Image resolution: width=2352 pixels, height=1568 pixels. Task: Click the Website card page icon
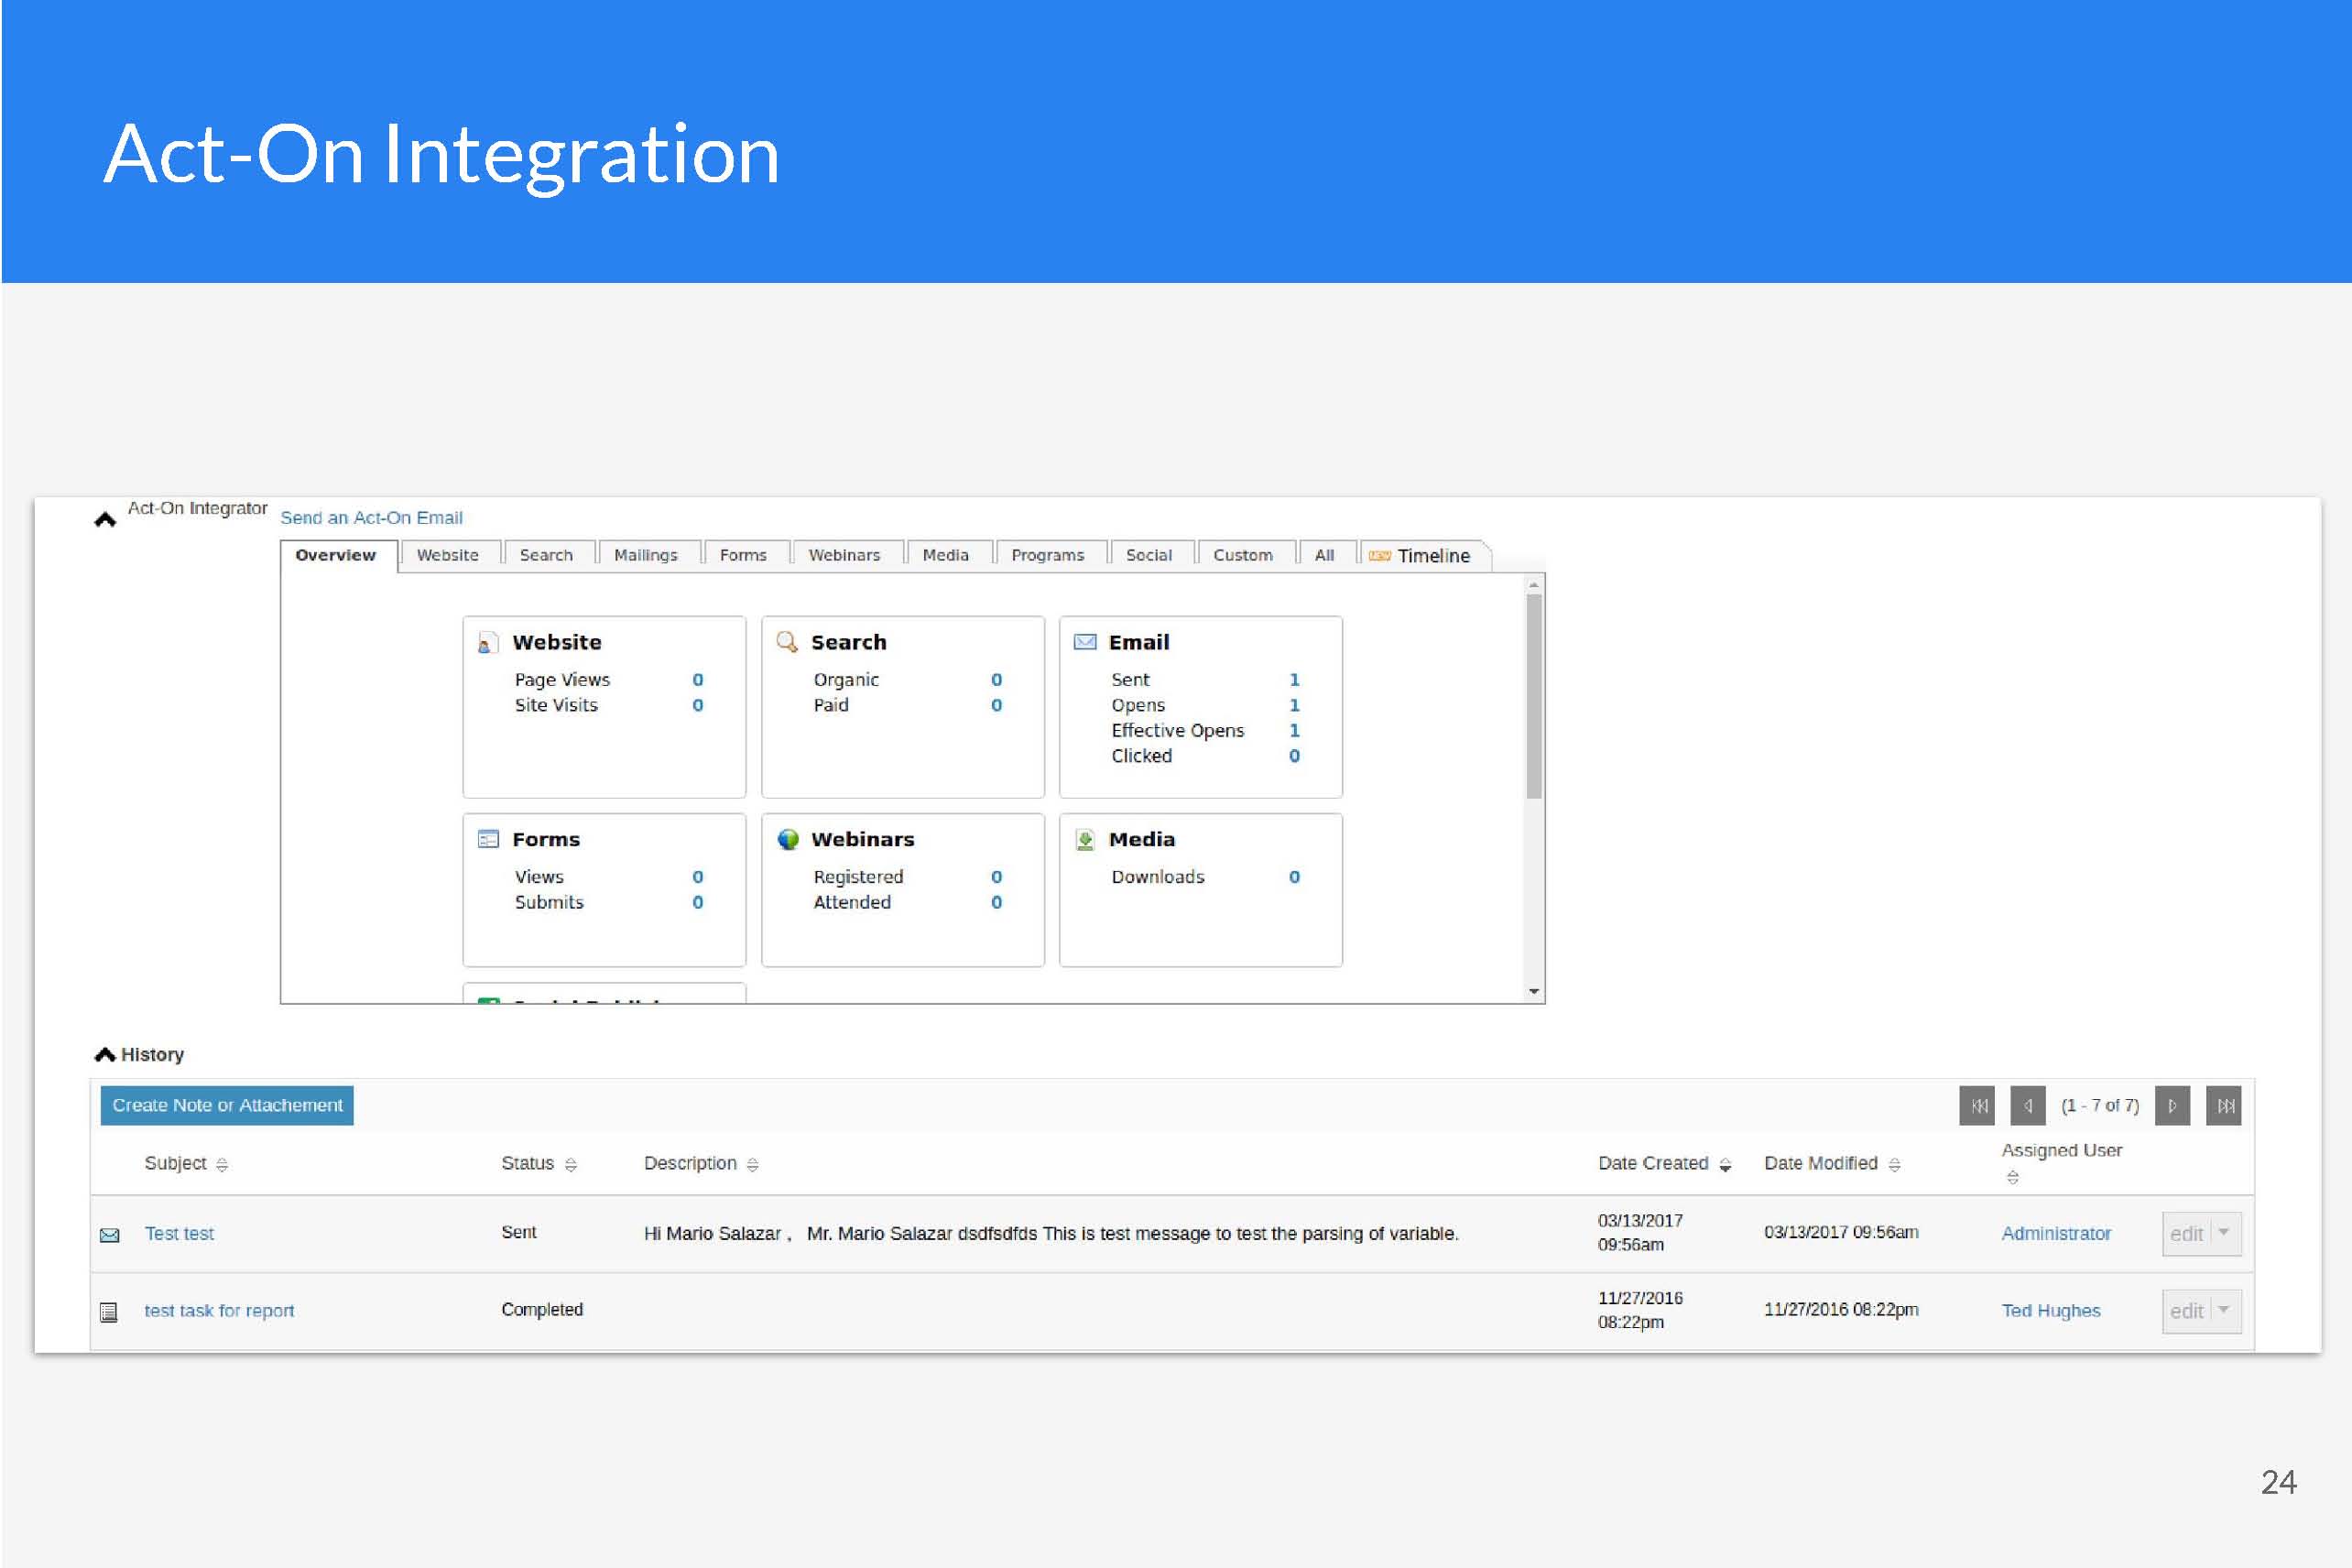487,643
